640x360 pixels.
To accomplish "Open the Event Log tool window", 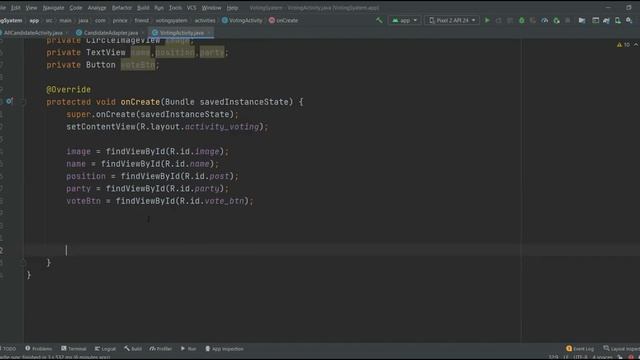I will 580,349.
